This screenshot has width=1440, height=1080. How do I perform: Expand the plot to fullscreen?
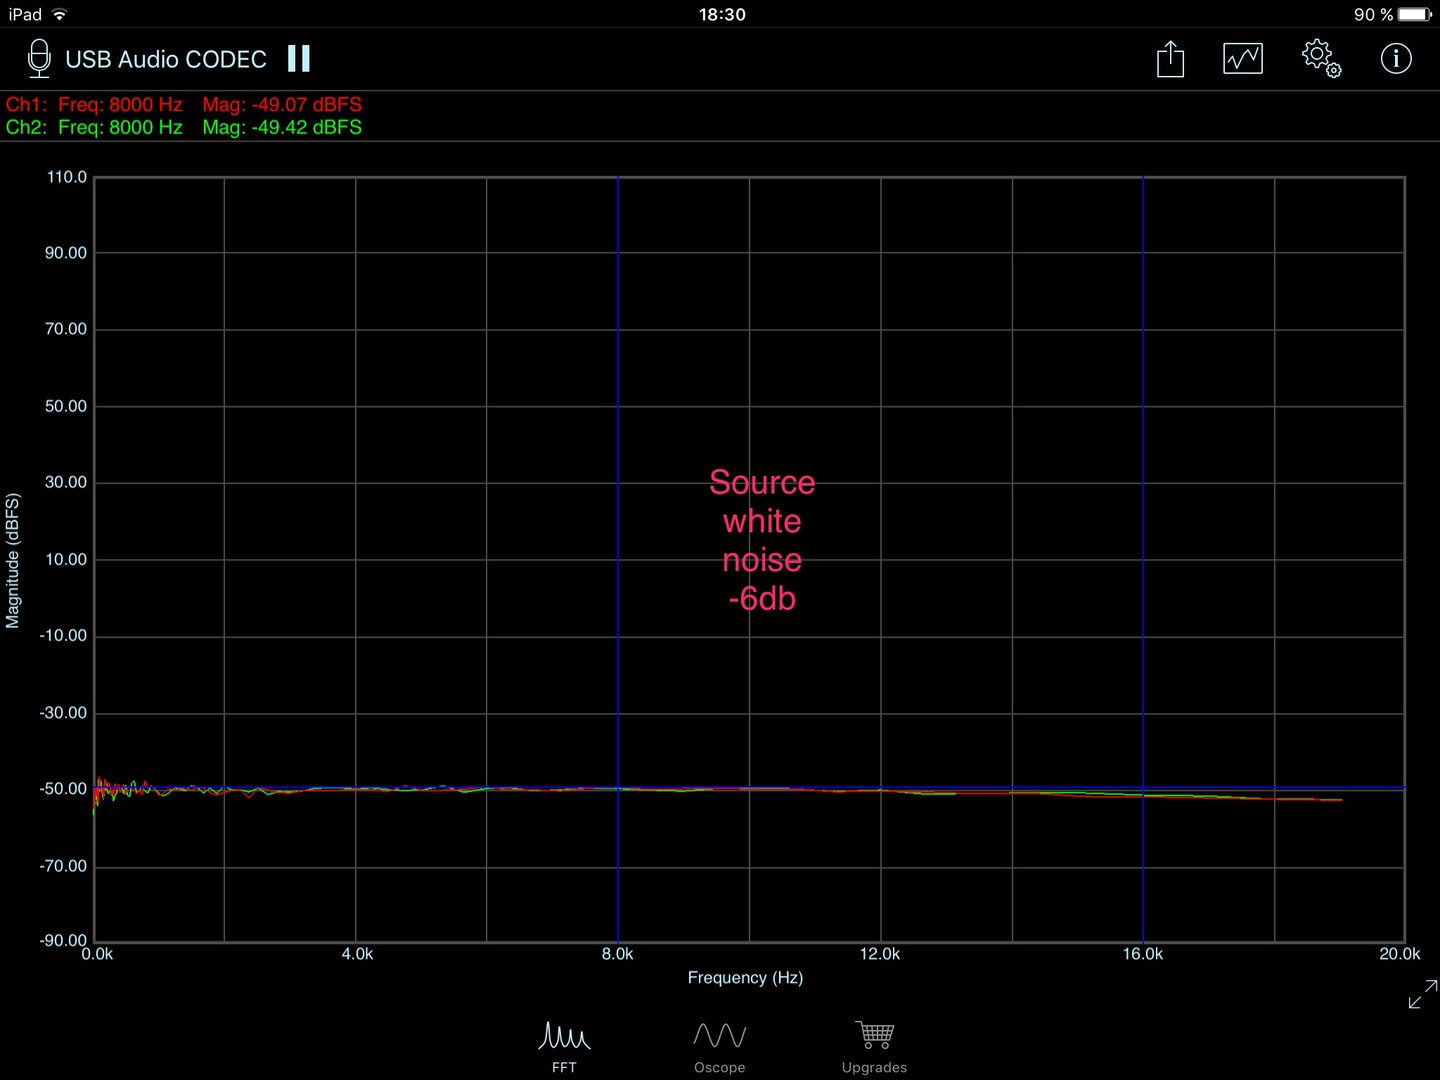point(1422,994)
